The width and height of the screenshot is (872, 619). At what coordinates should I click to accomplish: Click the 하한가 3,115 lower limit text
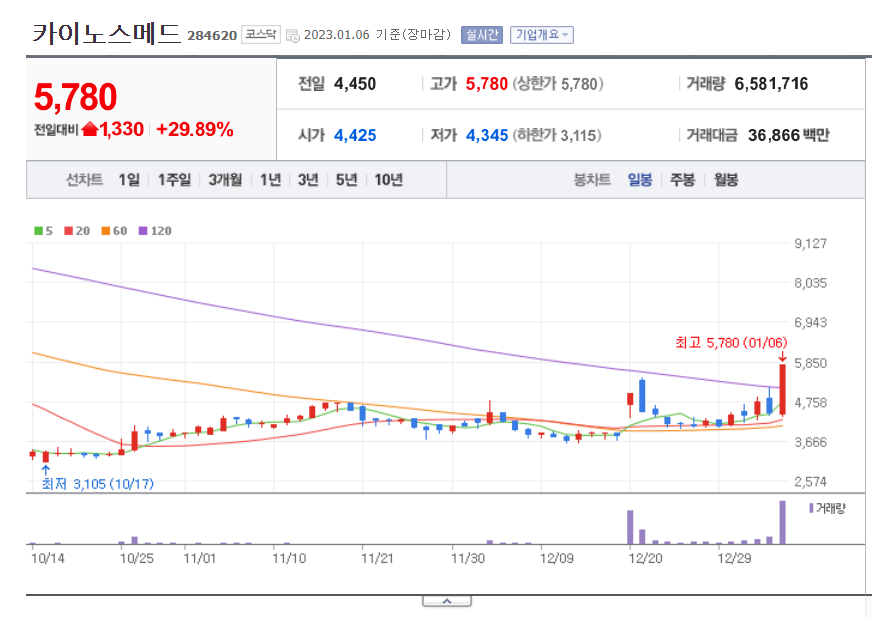pyautogui.click(x=557, y=135)
